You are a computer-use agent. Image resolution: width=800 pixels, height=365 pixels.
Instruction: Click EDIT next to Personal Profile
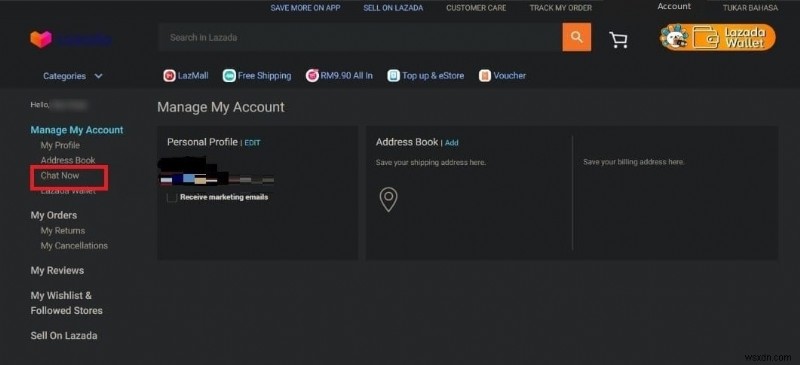pyautogui.click(x=252, y=143)
